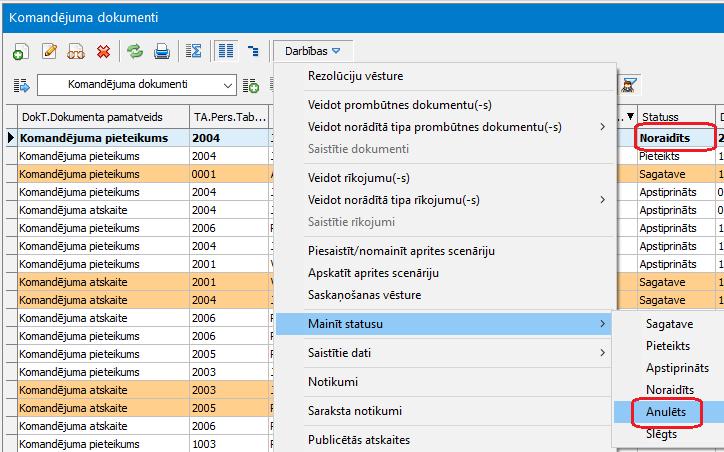Click the user filter funnel icon

[628, 85]
